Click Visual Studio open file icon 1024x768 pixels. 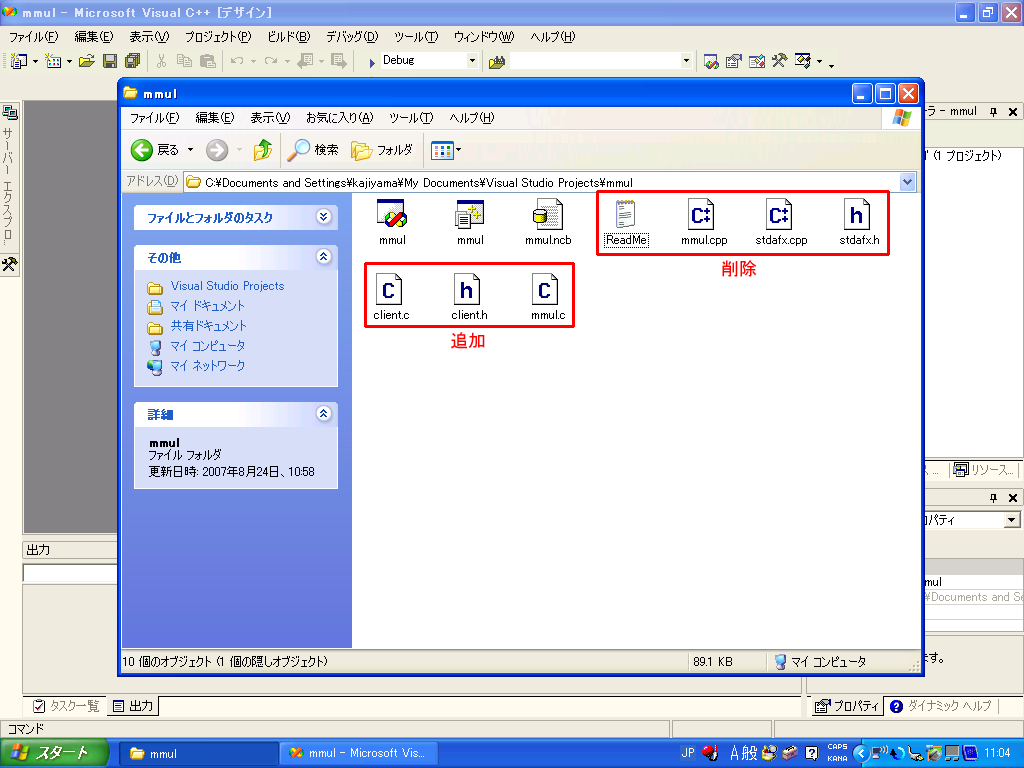click(86, 61)
